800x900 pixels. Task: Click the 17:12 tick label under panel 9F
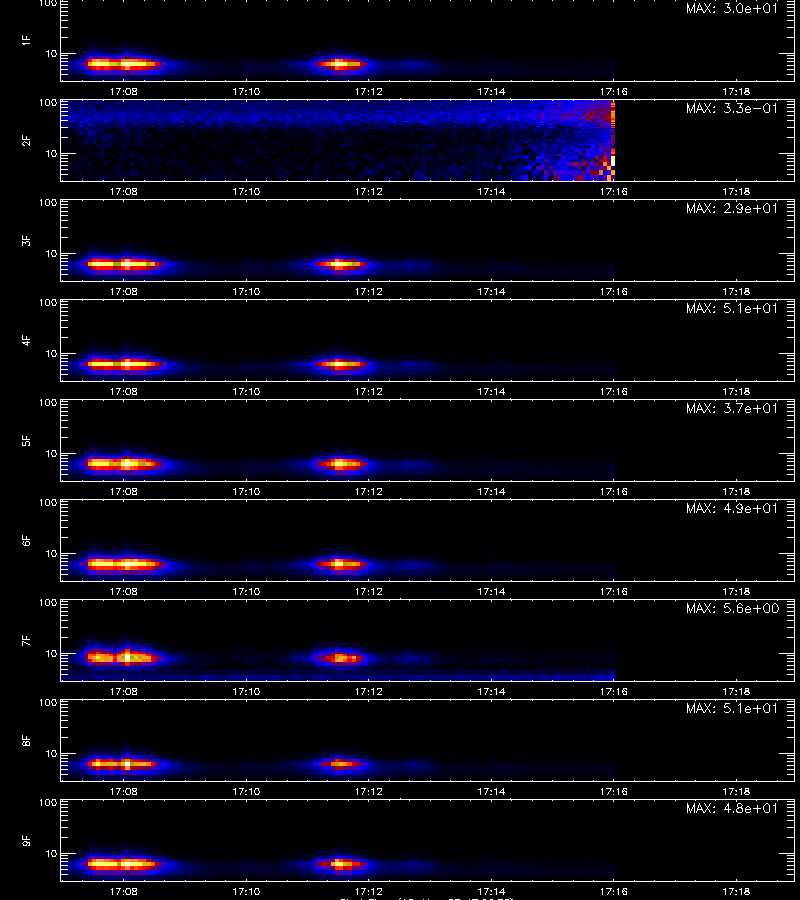point(368,891)
